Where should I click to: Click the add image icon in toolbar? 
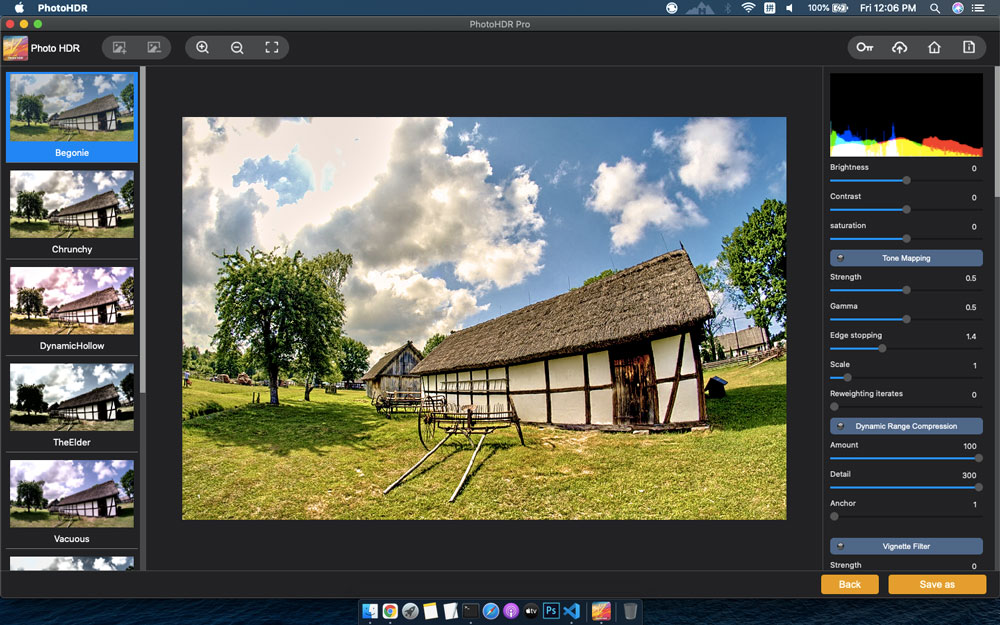click(x=119, y=47)
